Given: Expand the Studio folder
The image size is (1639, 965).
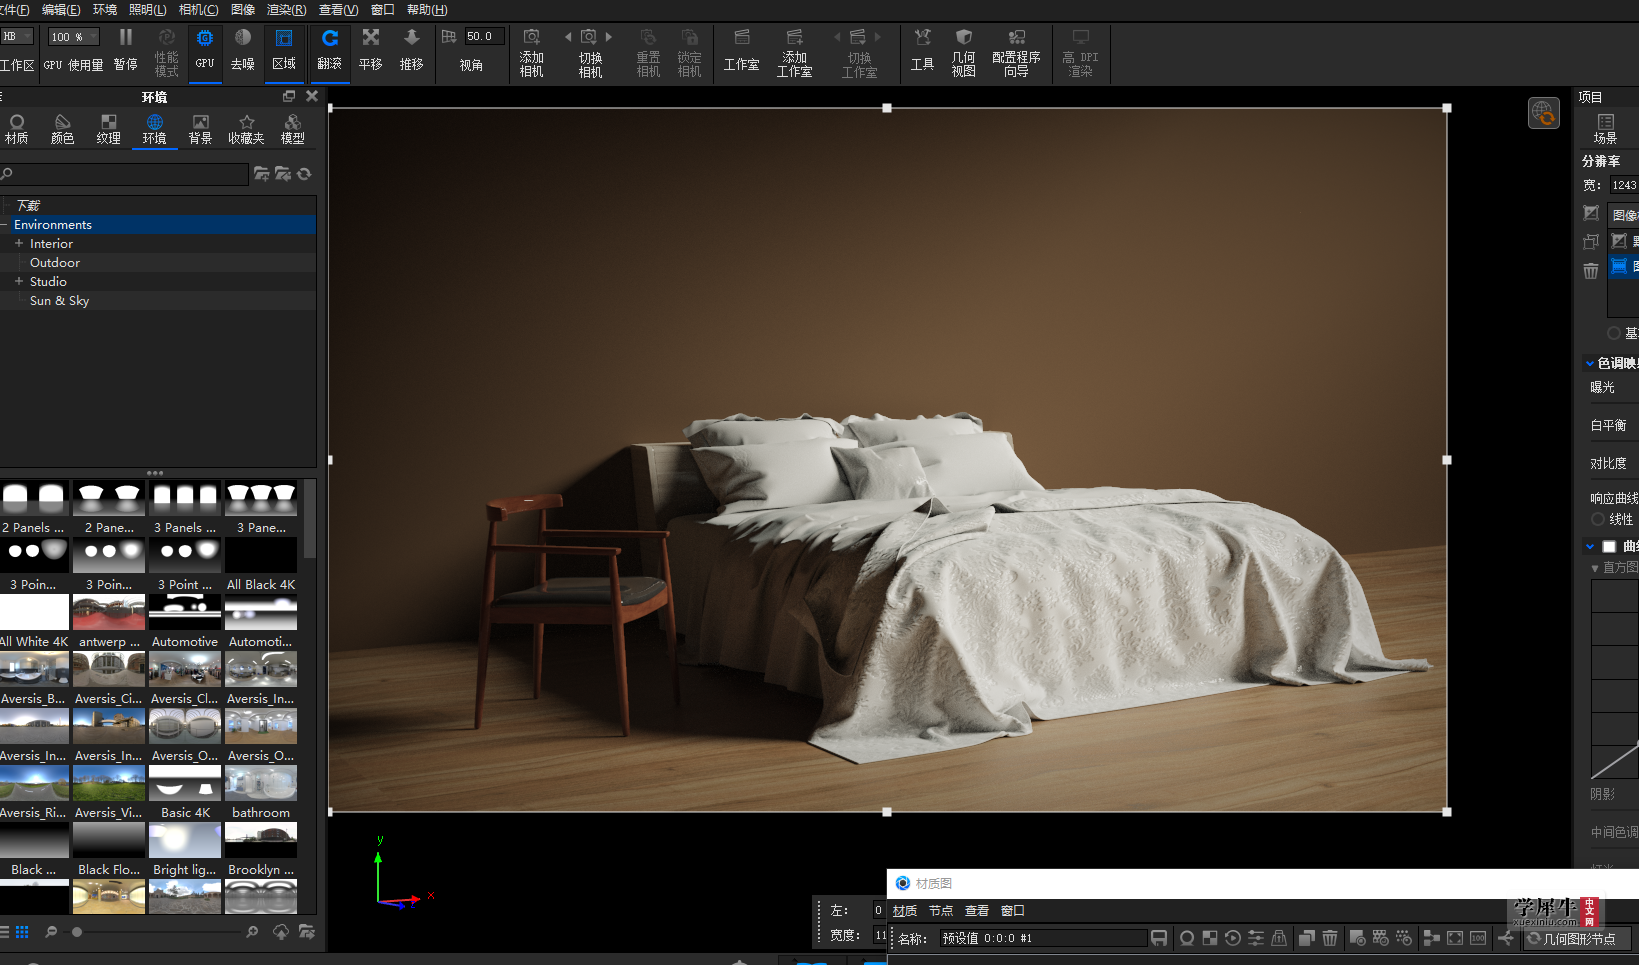Looking at the screenshot, I should pyautogui.click(x=18, y=281).
